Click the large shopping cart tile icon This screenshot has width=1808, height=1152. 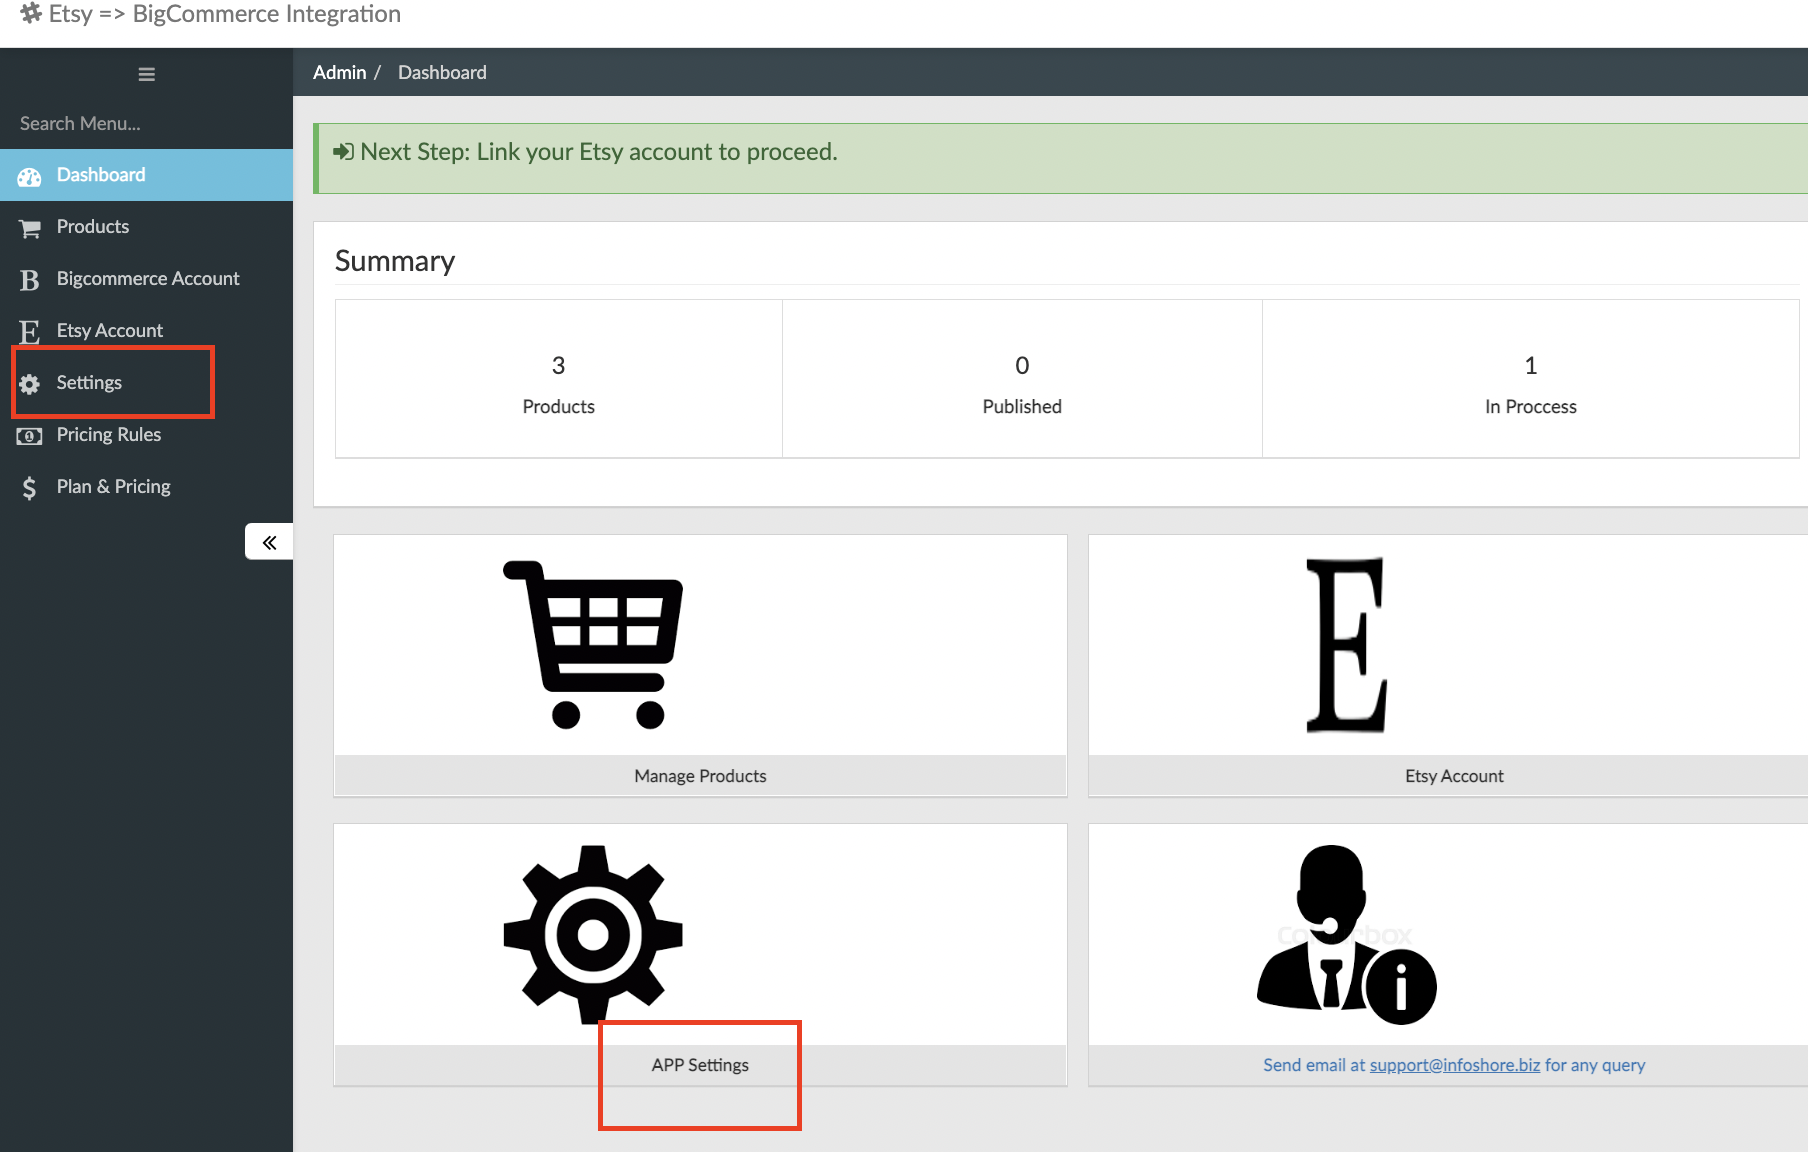[x=594, y=644]
